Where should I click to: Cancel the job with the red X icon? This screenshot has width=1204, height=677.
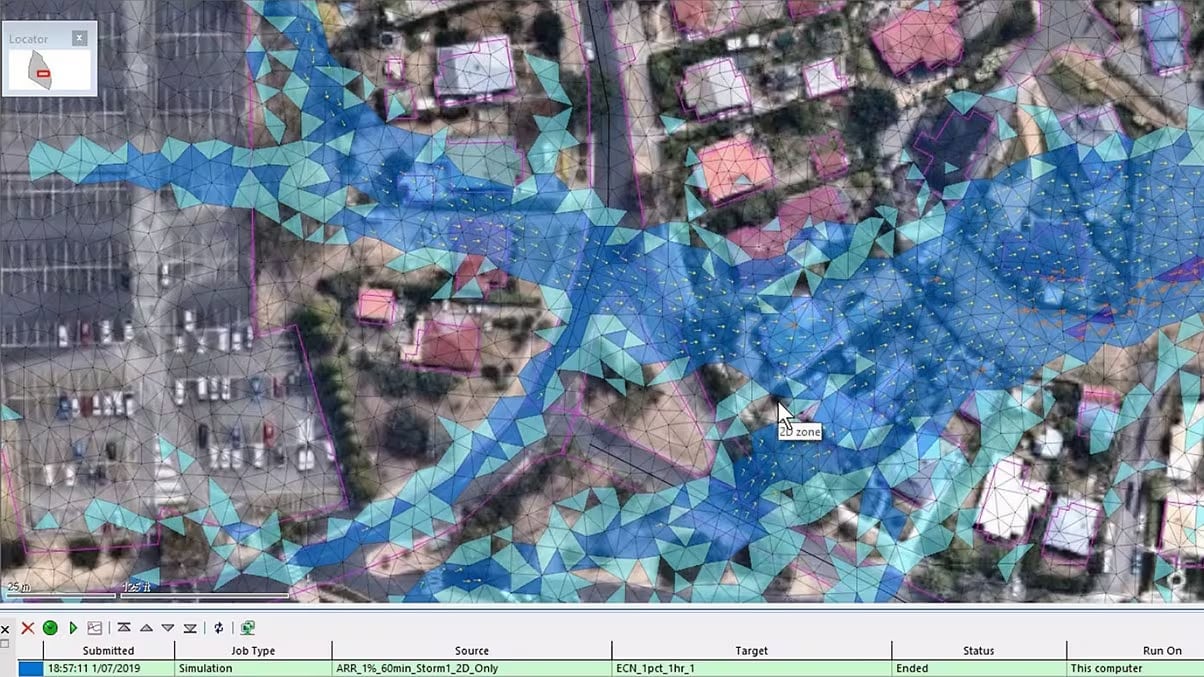(28, 628)
